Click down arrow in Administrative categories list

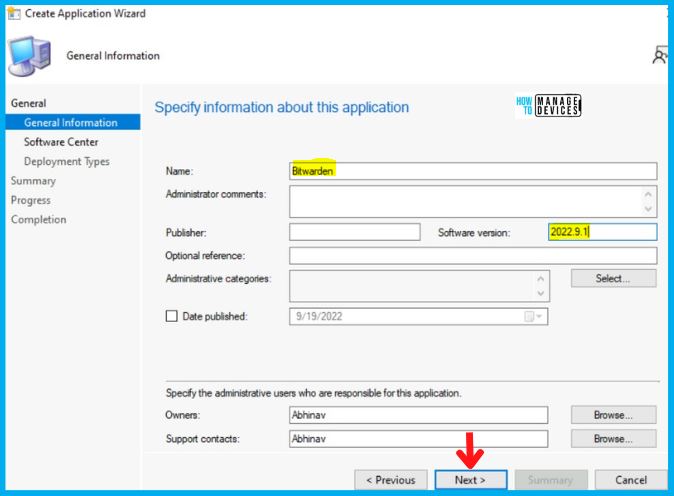pyautogui.click(x=541, y=294)
